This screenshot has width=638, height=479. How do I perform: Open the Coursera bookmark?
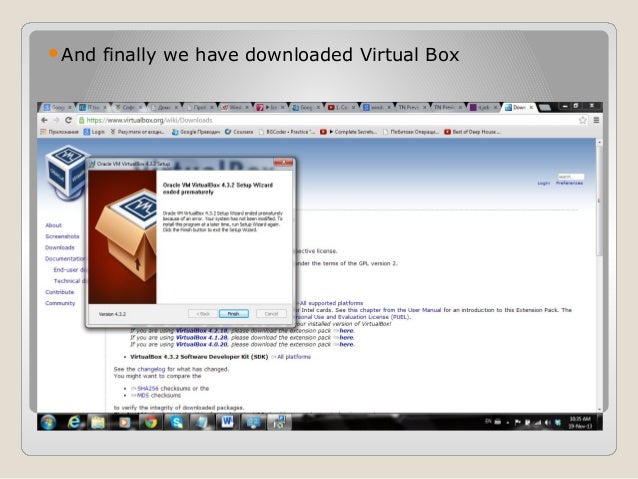point(239,132)
